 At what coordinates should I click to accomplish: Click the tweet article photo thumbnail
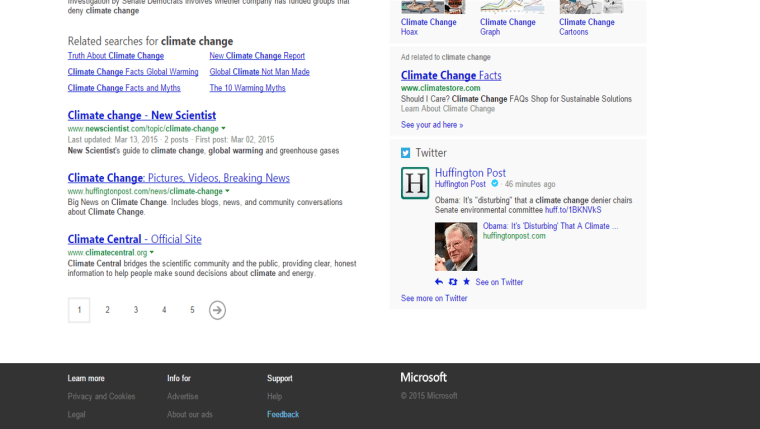click(456, 246)
